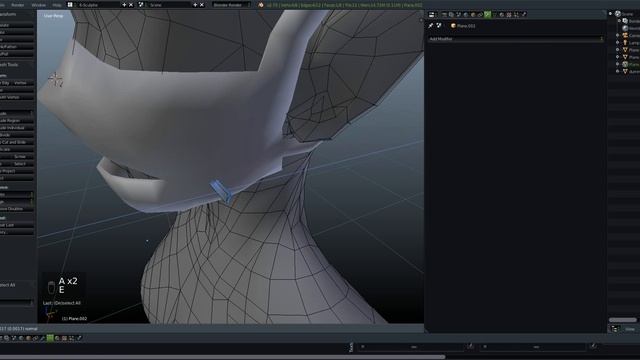Screen dimensions: 640x360
Task: Open the Scene Properties tab icon in the right-hand properties panel
Action: 458,15
